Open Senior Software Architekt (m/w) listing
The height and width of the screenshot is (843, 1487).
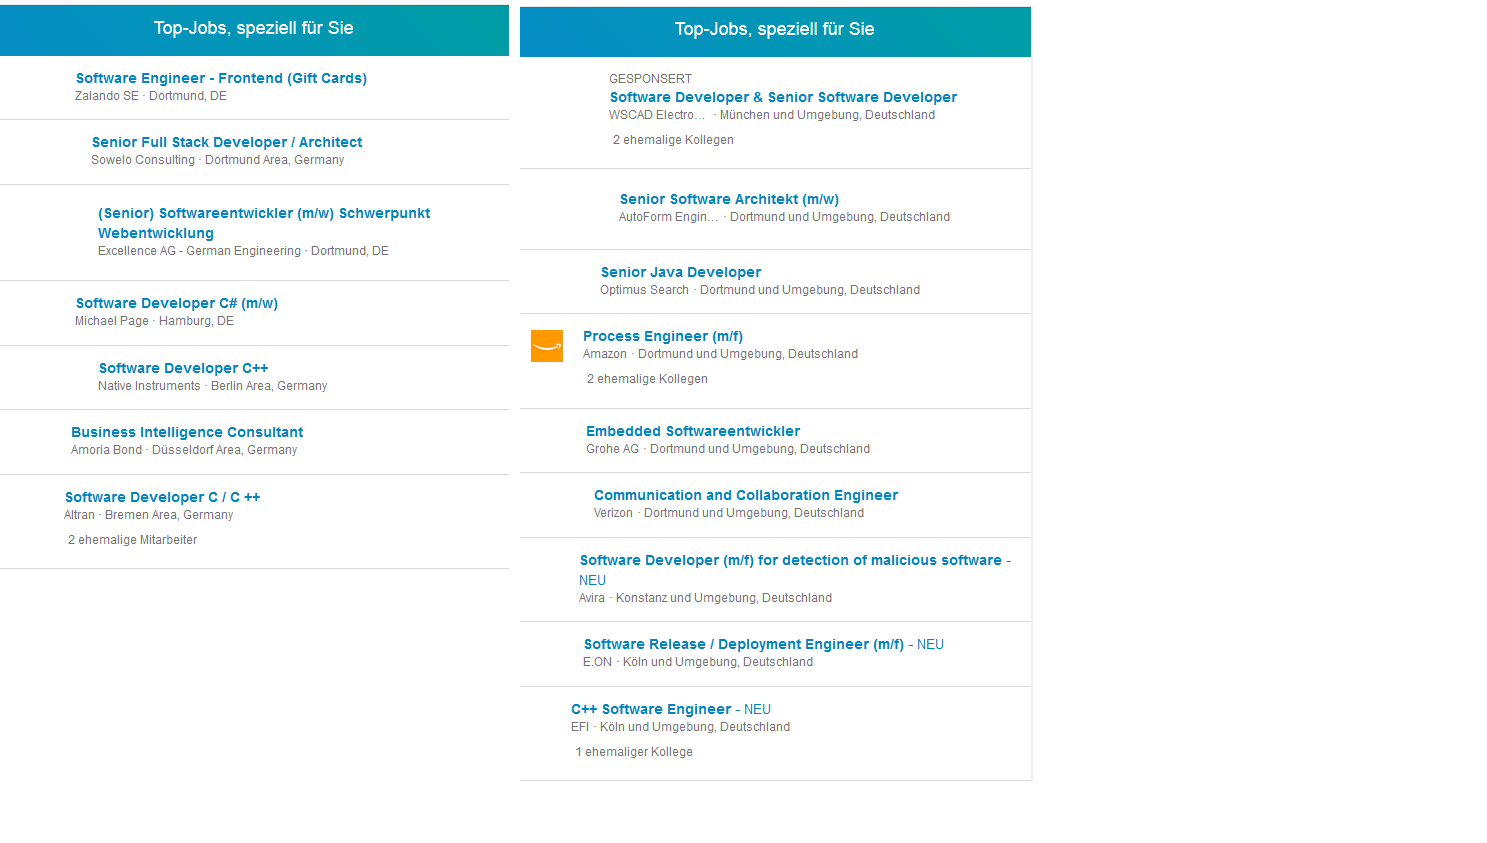729,199
